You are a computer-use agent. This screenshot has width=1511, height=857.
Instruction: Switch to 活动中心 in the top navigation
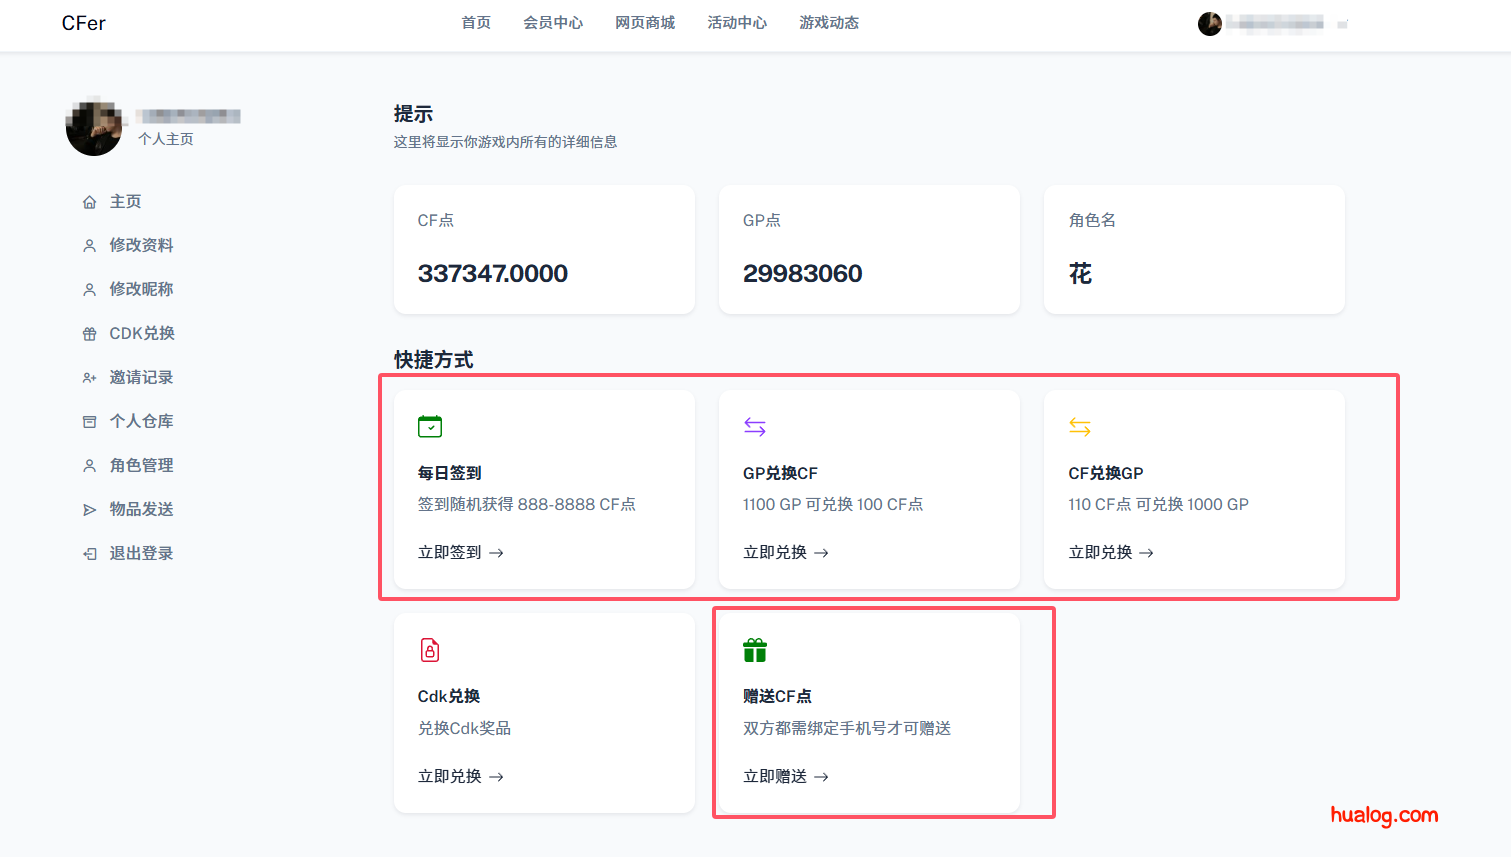pyautogui.click(x=737, y=22)
